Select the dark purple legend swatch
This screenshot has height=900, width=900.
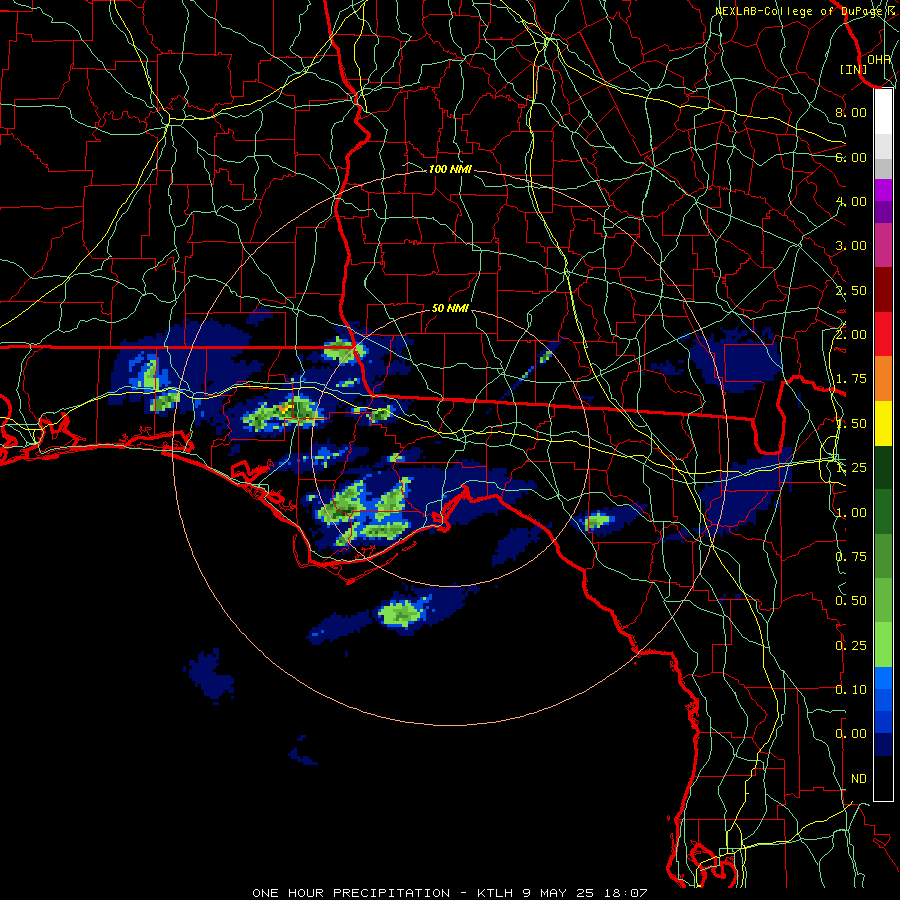click(883, 212)
